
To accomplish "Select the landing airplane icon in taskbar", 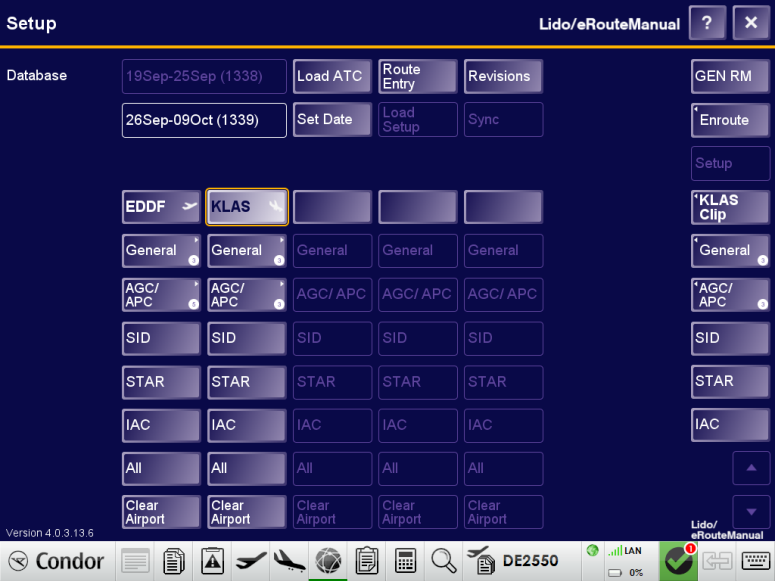I will coord(289,561).
